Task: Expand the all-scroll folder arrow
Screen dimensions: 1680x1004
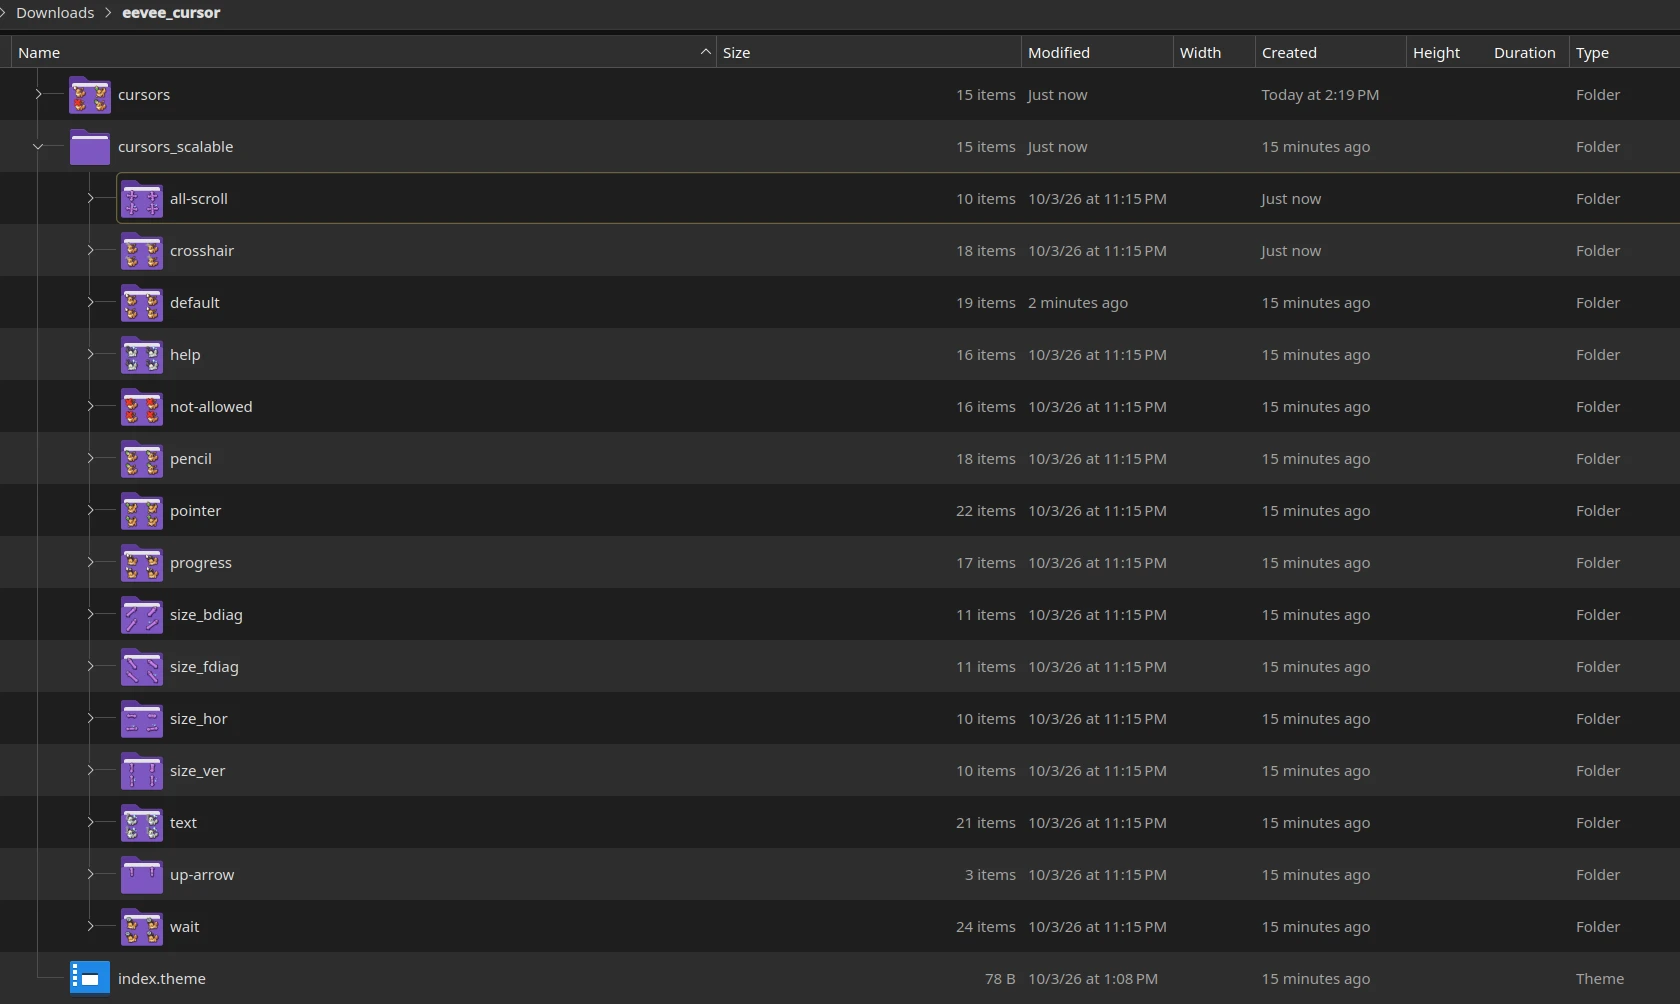Action: (90, 198)
